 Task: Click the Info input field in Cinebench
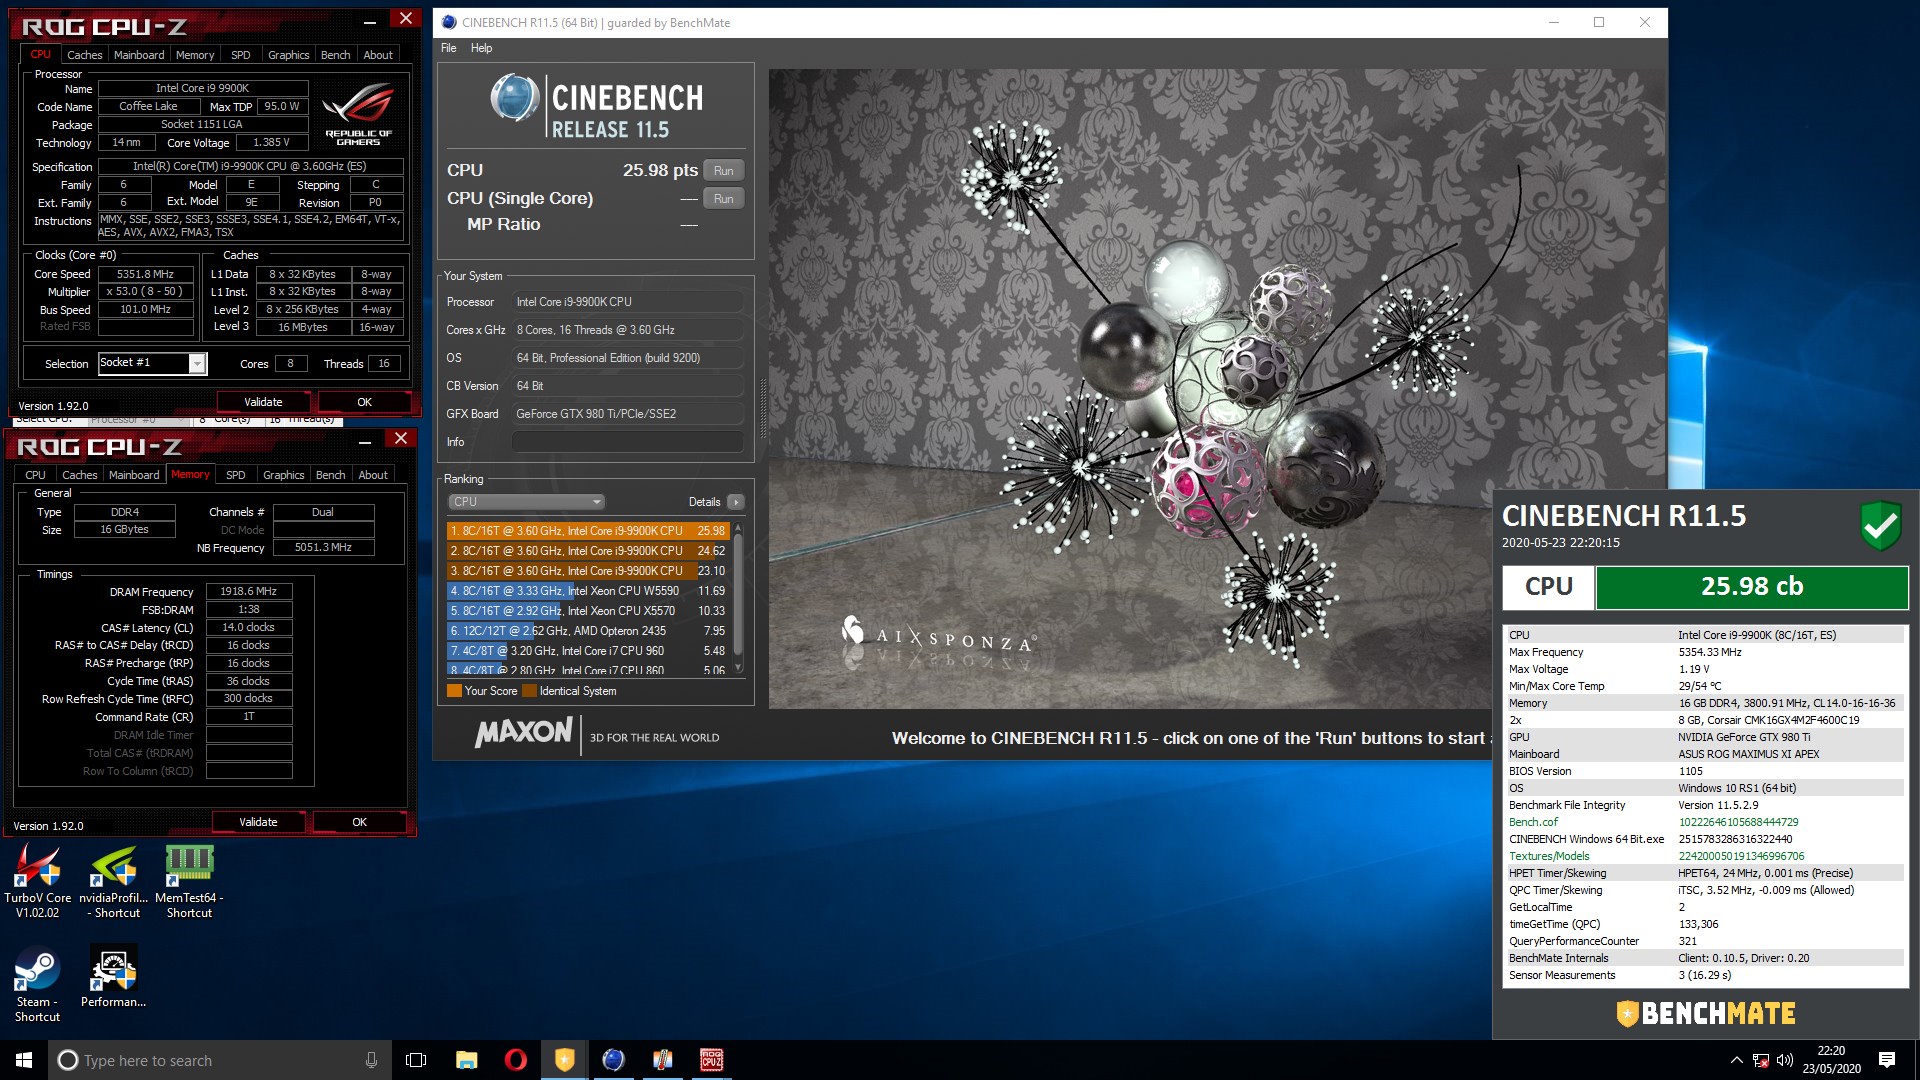pyautogui.click(x=627, y=442)
